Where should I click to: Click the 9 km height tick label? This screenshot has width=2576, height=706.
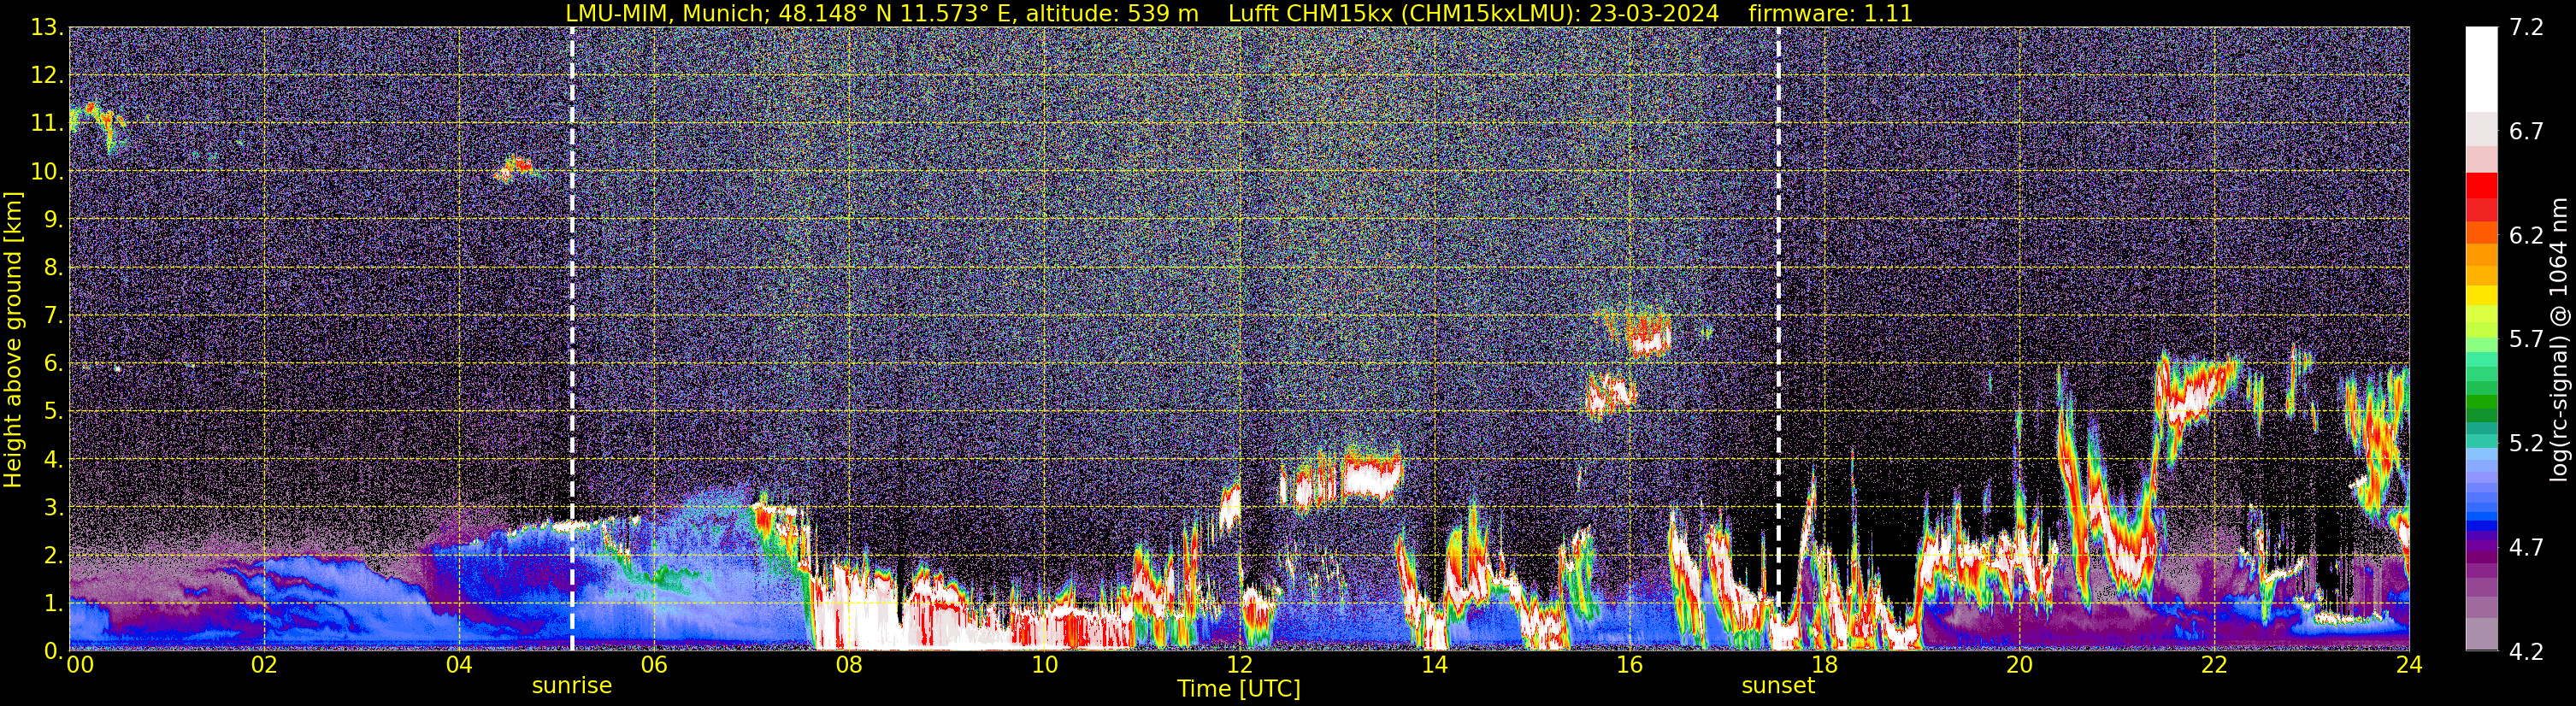[53, 220]
